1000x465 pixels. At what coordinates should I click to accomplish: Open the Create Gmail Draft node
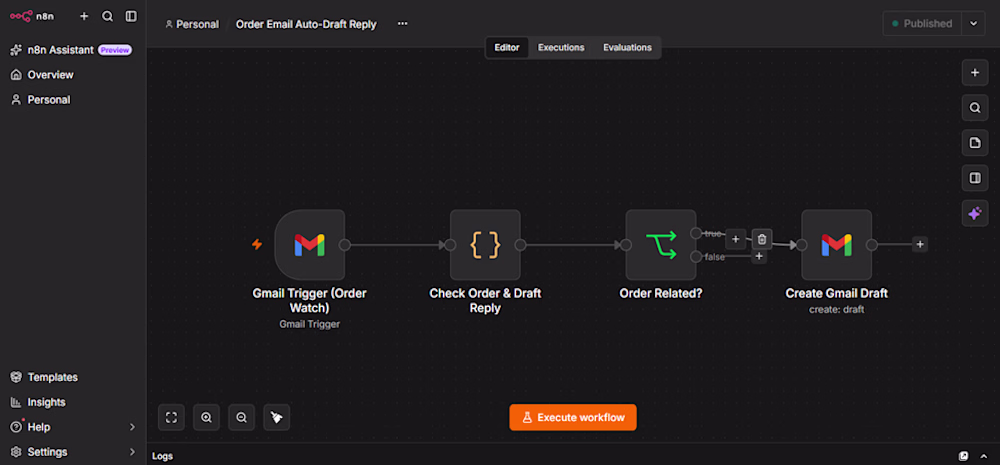[x=837, y=245]
